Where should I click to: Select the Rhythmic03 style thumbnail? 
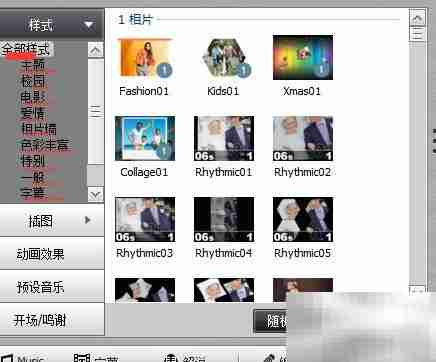click(145, 219)
